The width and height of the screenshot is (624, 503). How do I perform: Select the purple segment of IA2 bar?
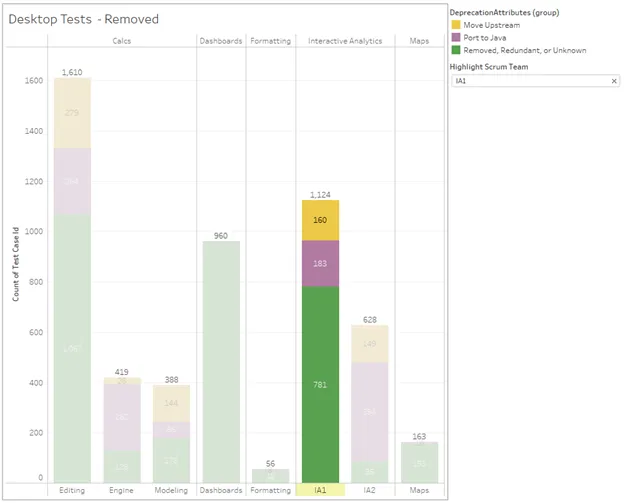click(369, 411)
